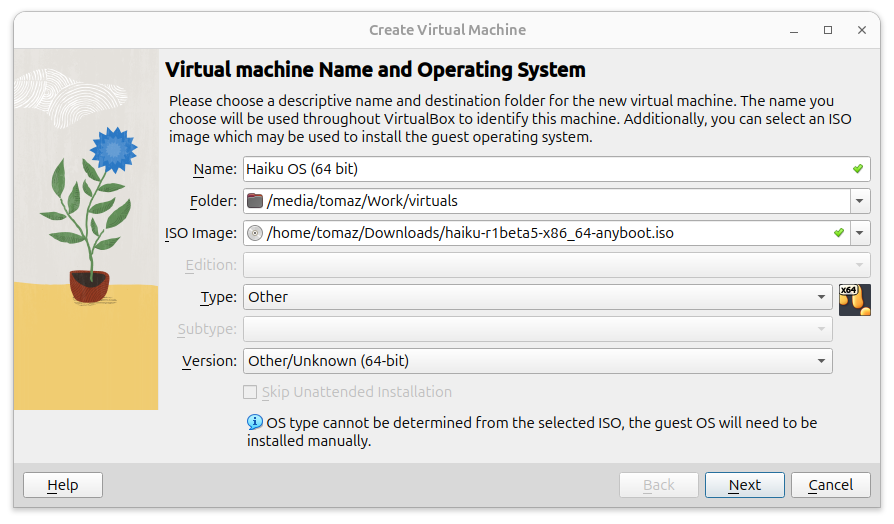The height and width of the screenshot is (524, 894).
Task: Click the Subtype: label
Action: coord(207,329)
